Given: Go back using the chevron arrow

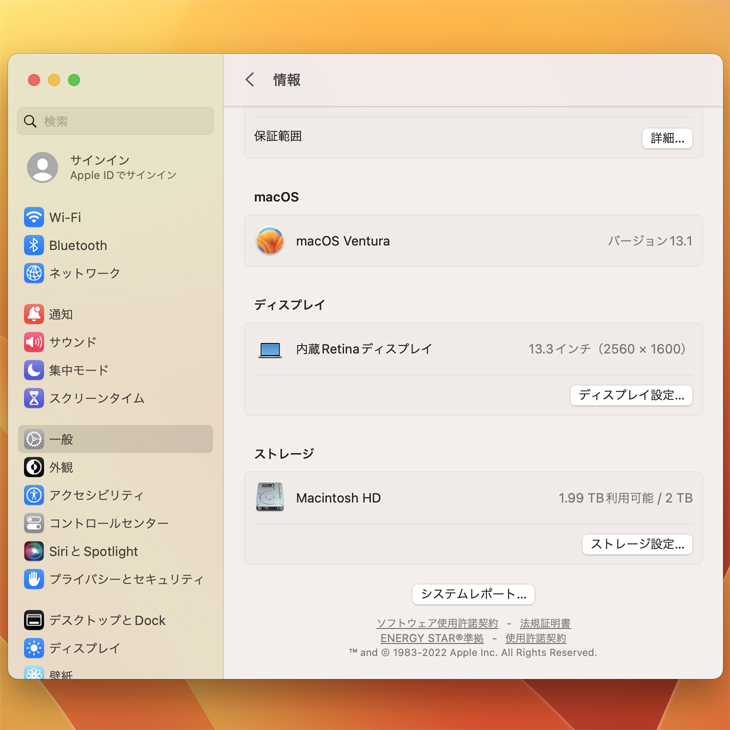Looking at the screenshot, I should tap(250, 80).
